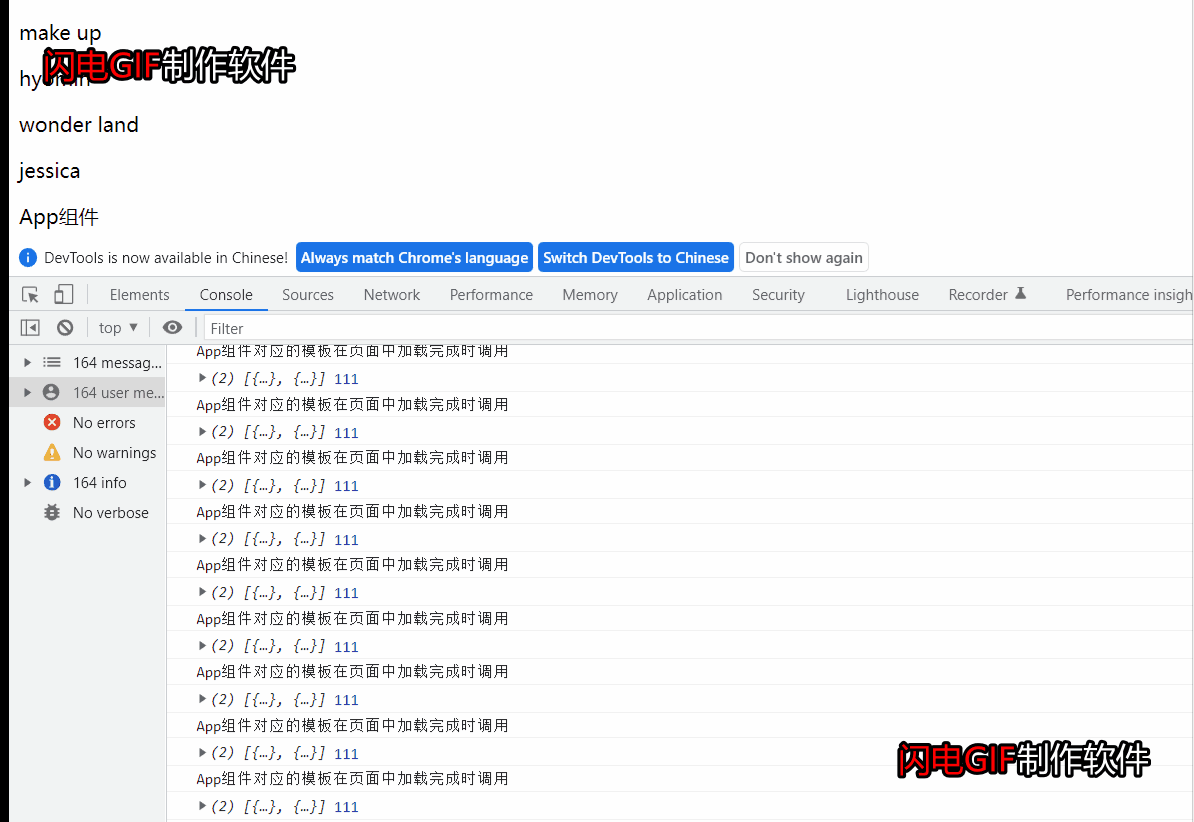The width and height of the screenshot is (1194, 822).
Task: Open the Sources tab
Action: 308,295
